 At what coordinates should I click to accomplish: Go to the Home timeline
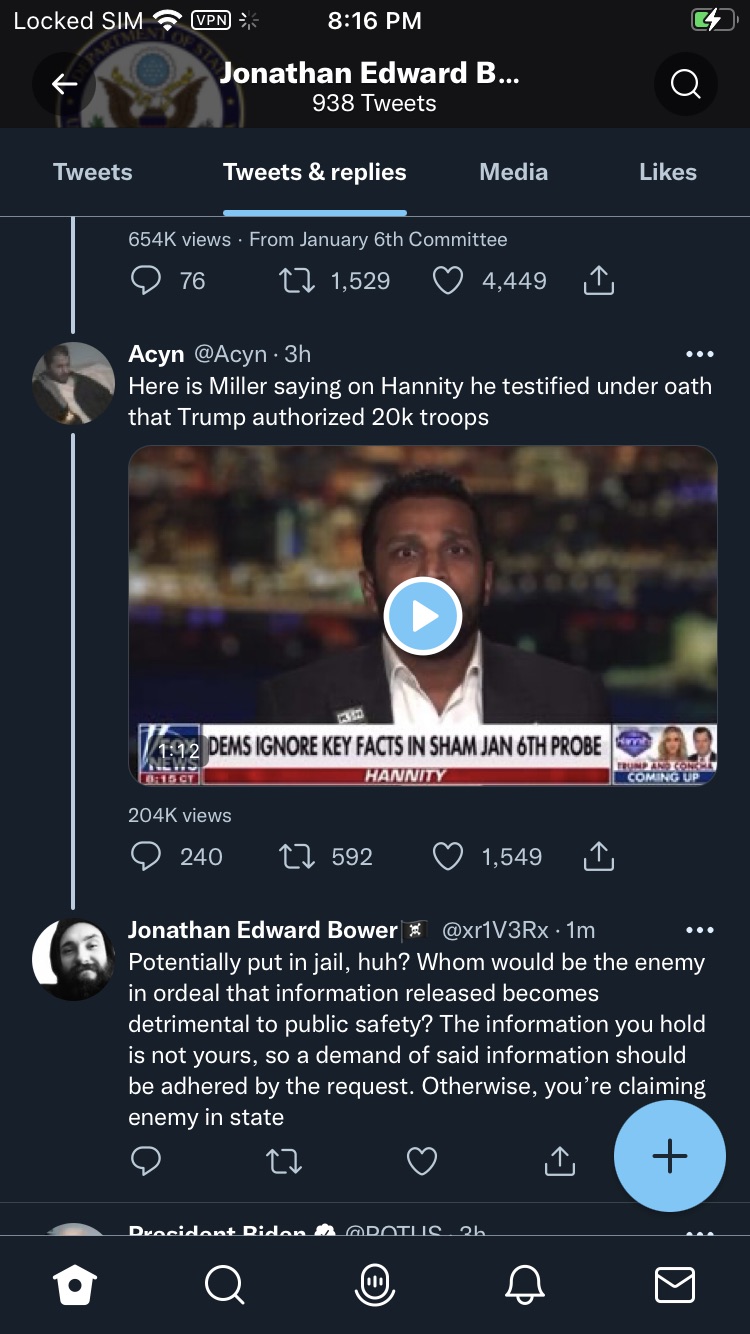76,1285
